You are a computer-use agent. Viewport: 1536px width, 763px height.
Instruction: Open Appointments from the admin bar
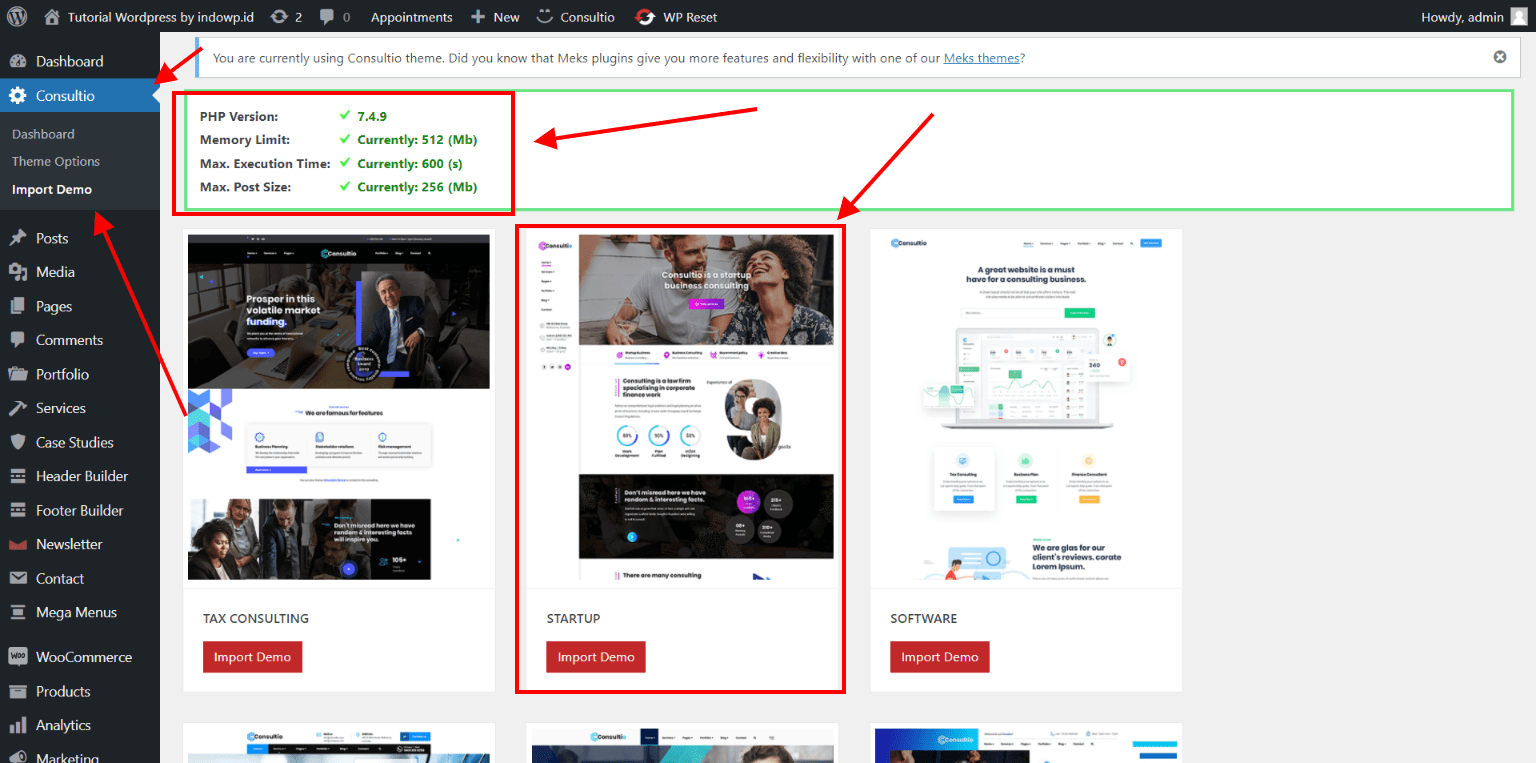coord(411,16)
